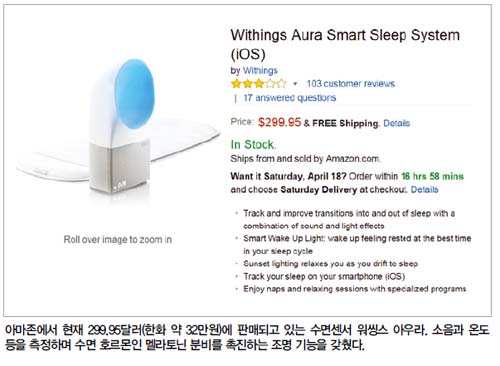
Task: Click the $299.95 price text
Action: 279,122
